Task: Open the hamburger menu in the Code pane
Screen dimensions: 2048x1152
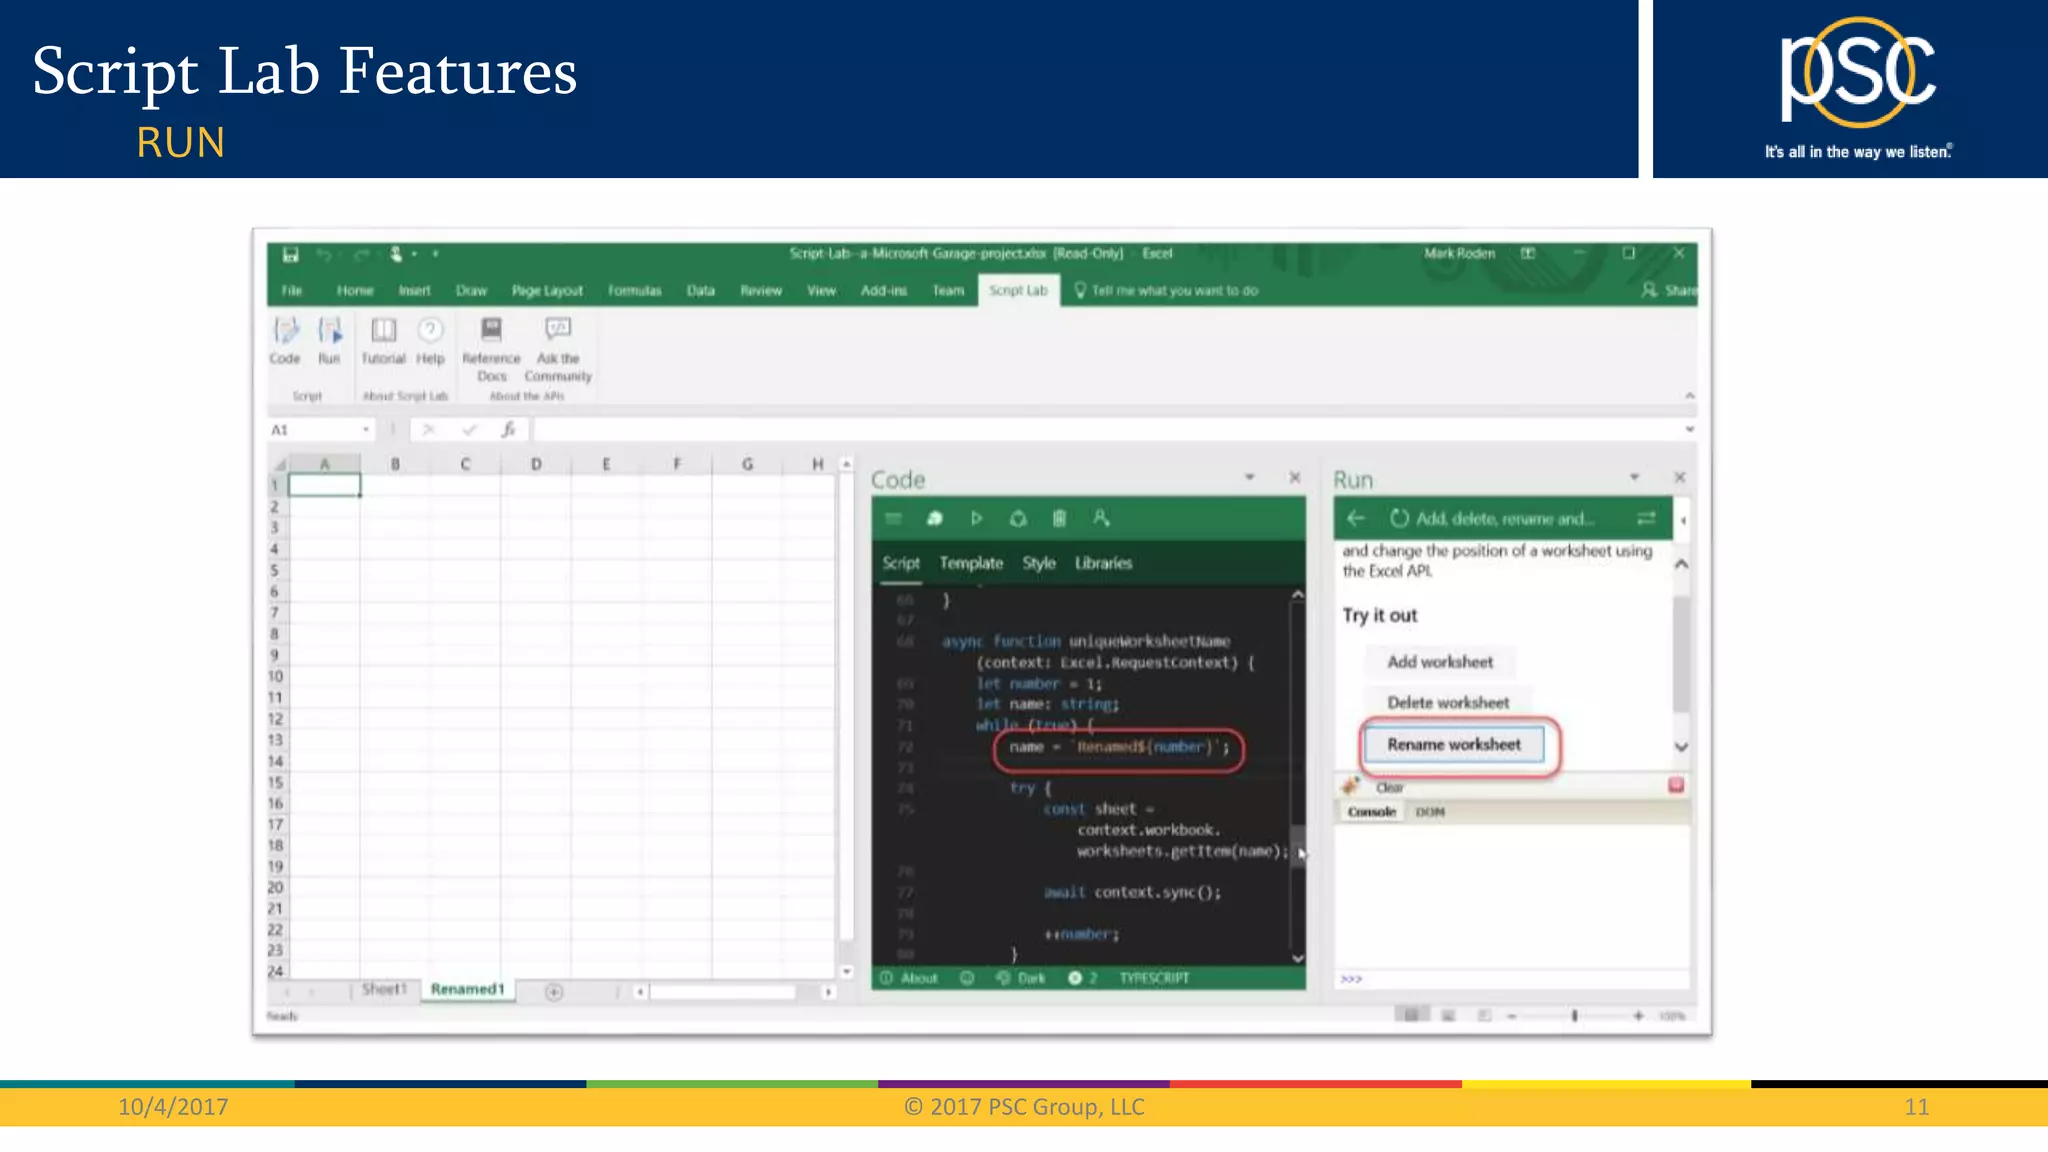Action: tap(893, 518)
